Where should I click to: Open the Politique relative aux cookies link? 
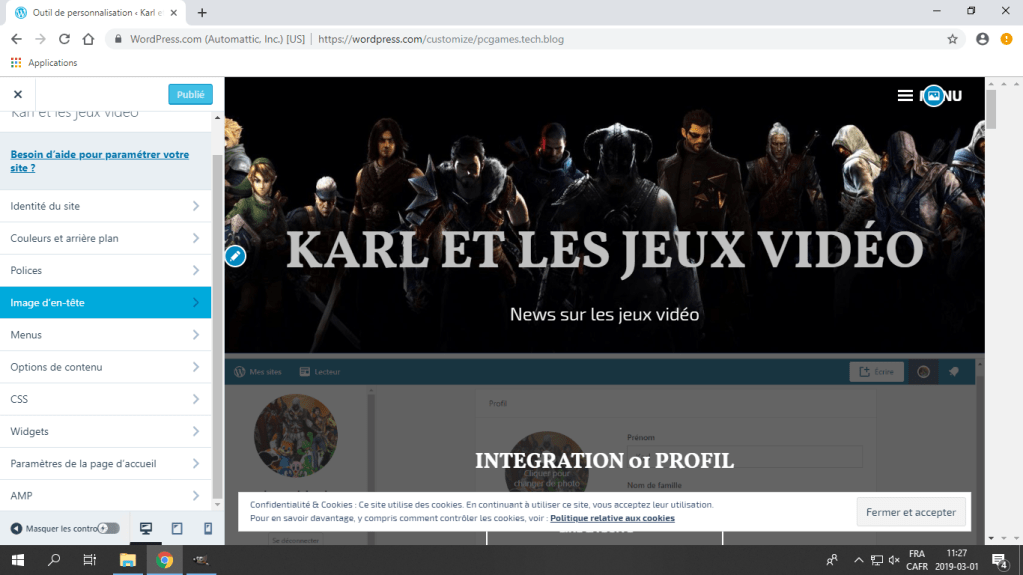click(x=612, y=518)
